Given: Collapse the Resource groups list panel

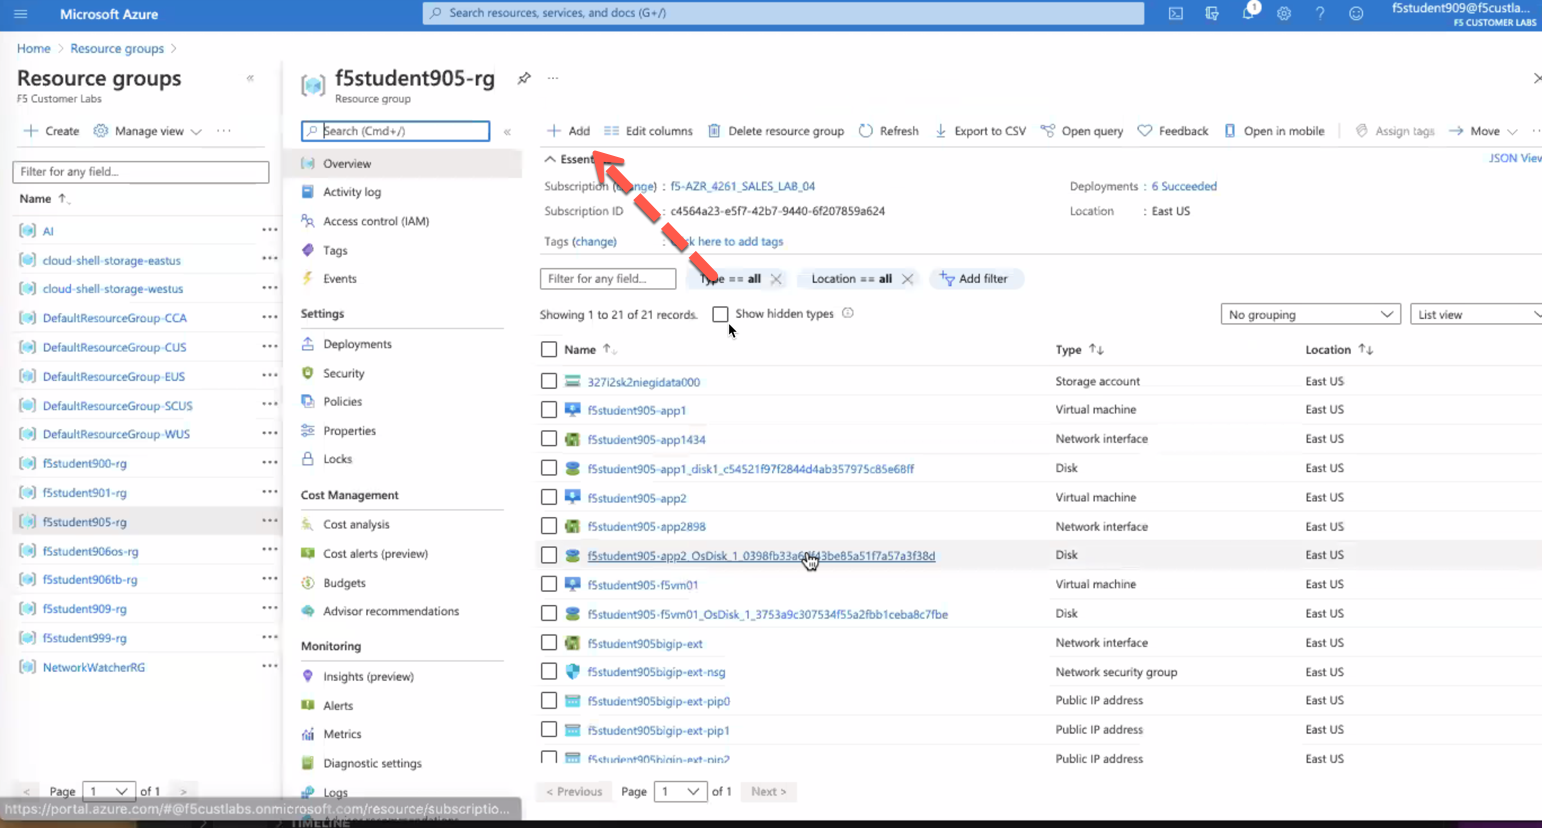Looking at the screenshot, I should pyautogui.click(x=250, y=78).
